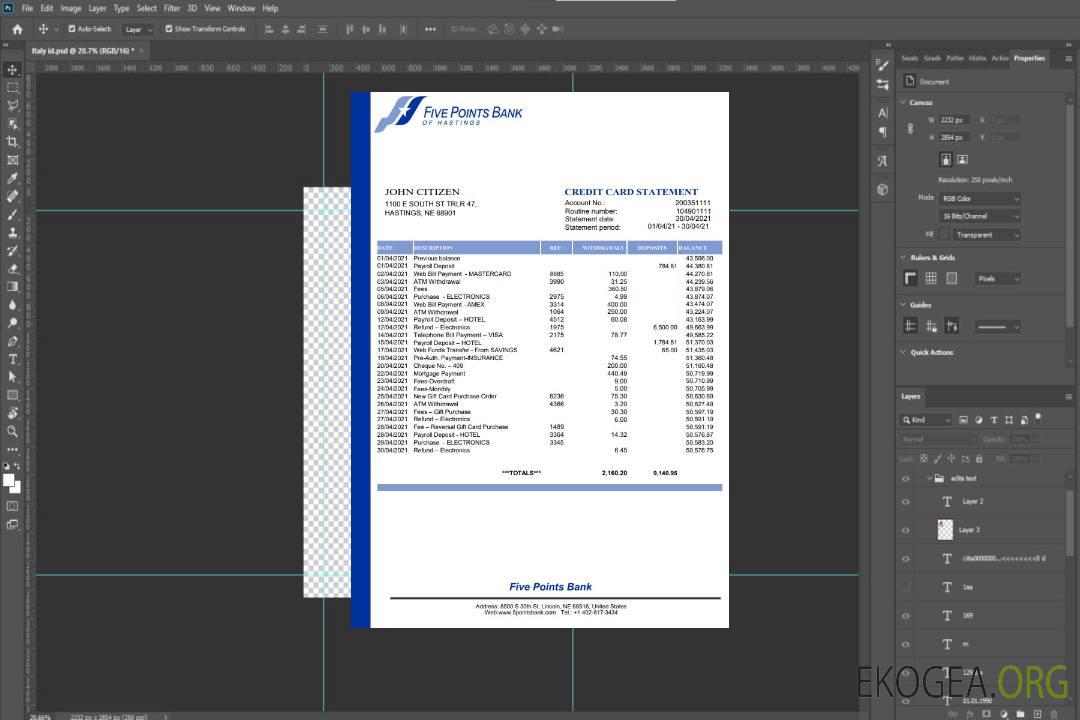Select the Layer 3 thumbnail

(x=945, y=530)
